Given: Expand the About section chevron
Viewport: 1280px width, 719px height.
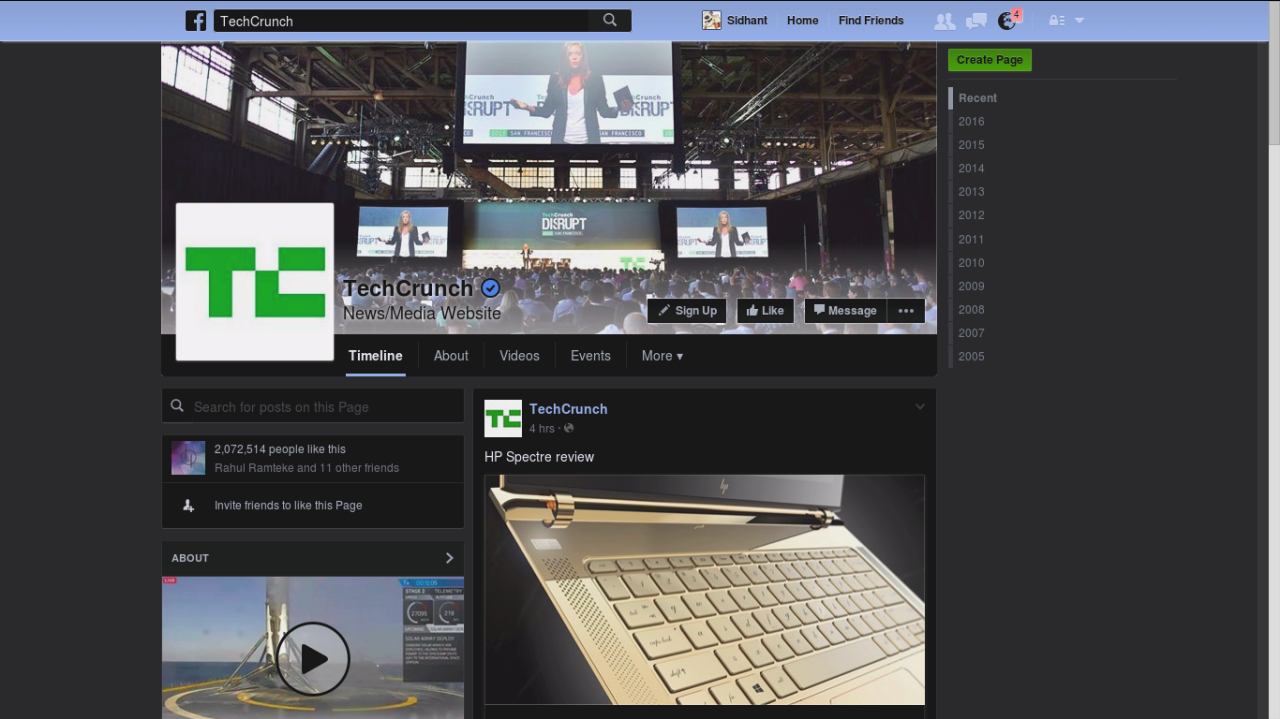Looking at the screenshot, I should click(x=449, y=558).
